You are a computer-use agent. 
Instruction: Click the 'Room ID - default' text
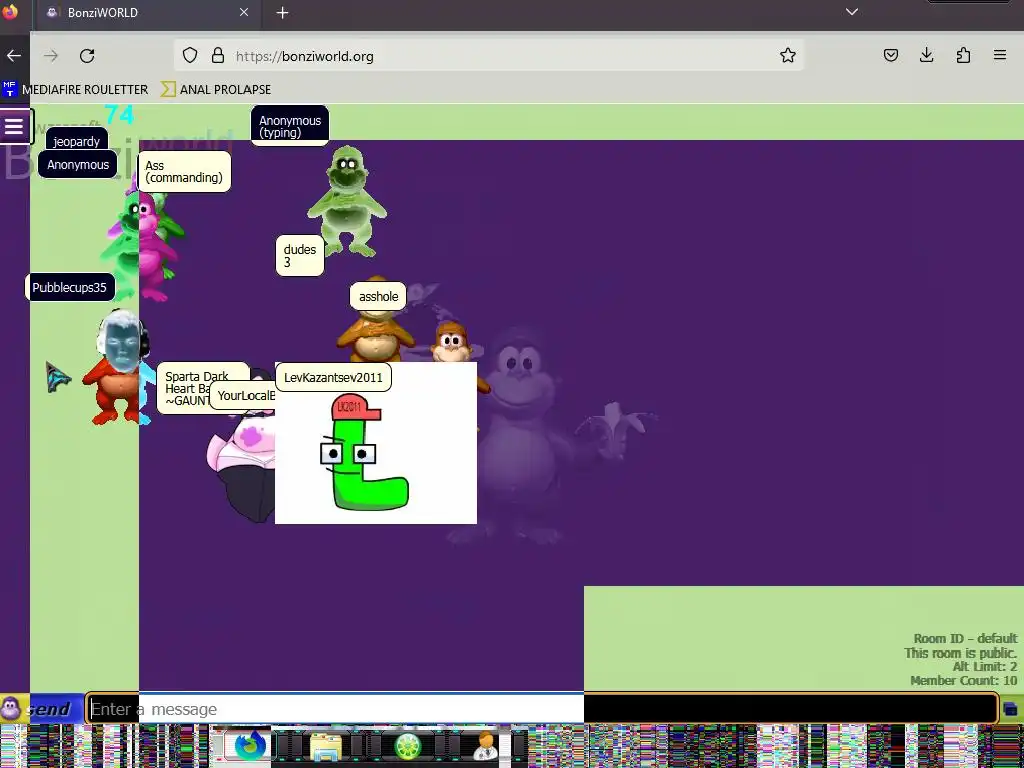point(965,638)
